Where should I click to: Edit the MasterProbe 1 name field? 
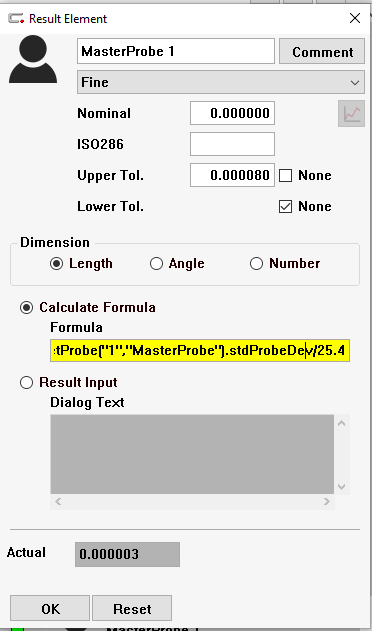pos(176,51)
